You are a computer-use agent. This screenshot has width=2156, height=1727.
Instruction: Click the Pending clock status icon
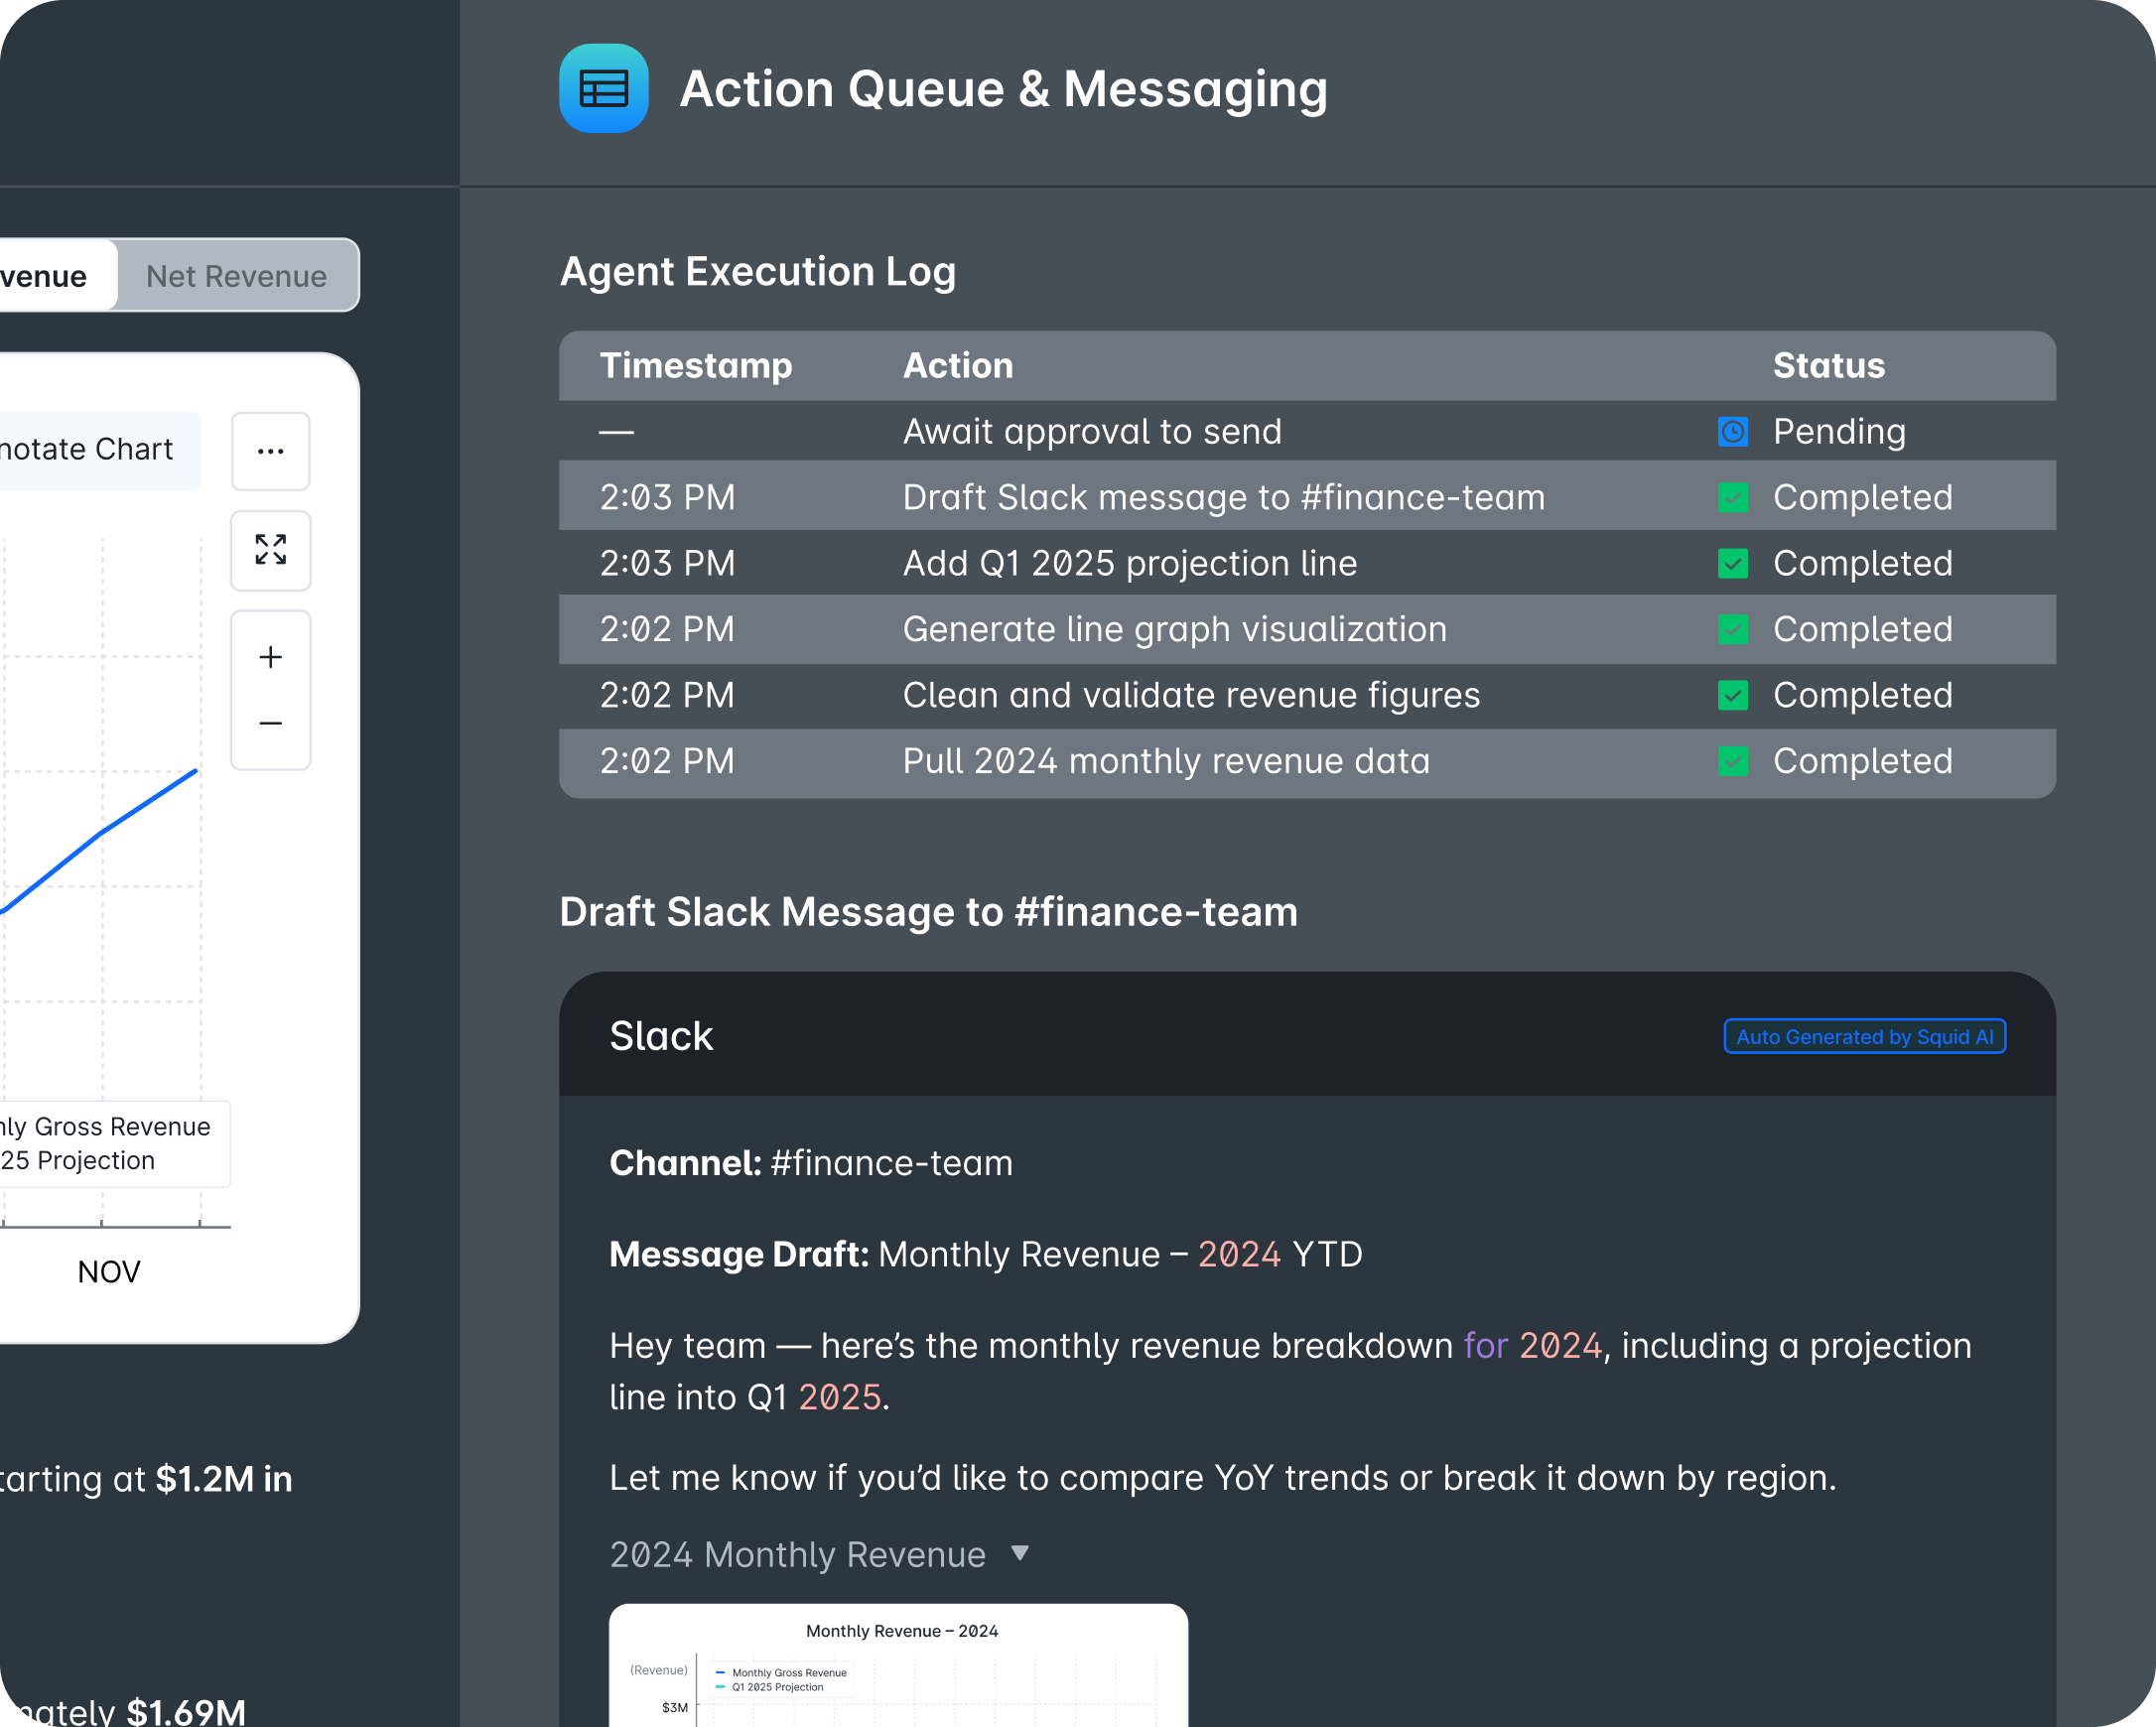pos(1732,432)
